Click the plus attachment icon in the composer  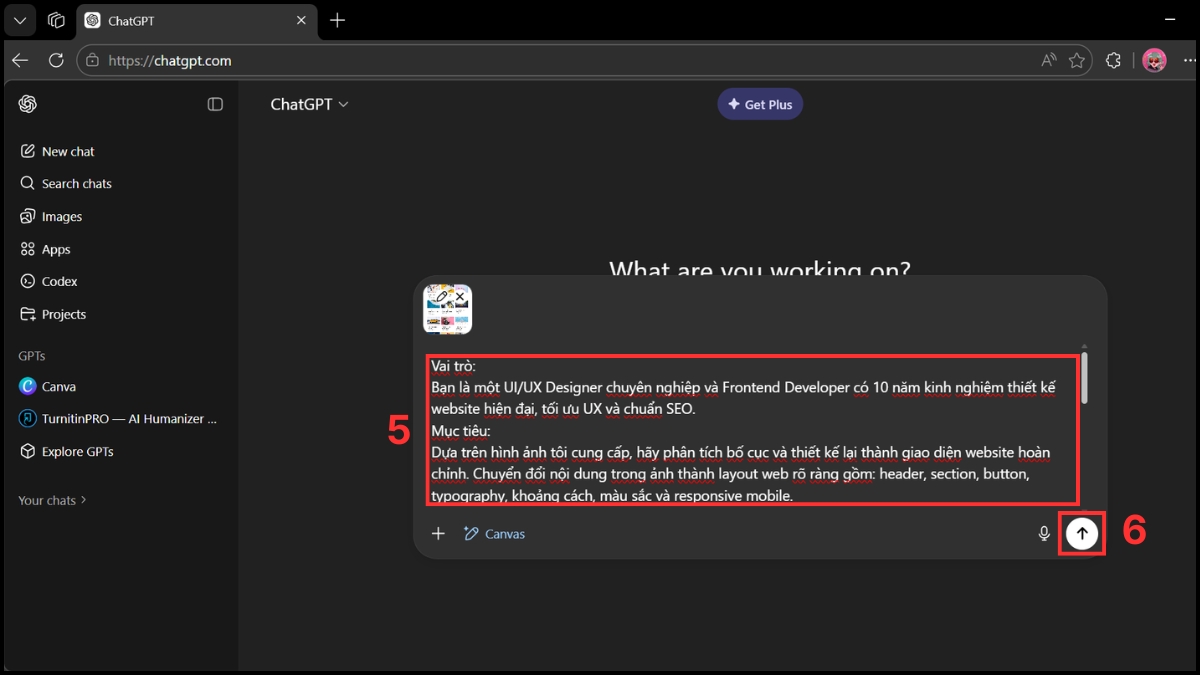point(438,533)
